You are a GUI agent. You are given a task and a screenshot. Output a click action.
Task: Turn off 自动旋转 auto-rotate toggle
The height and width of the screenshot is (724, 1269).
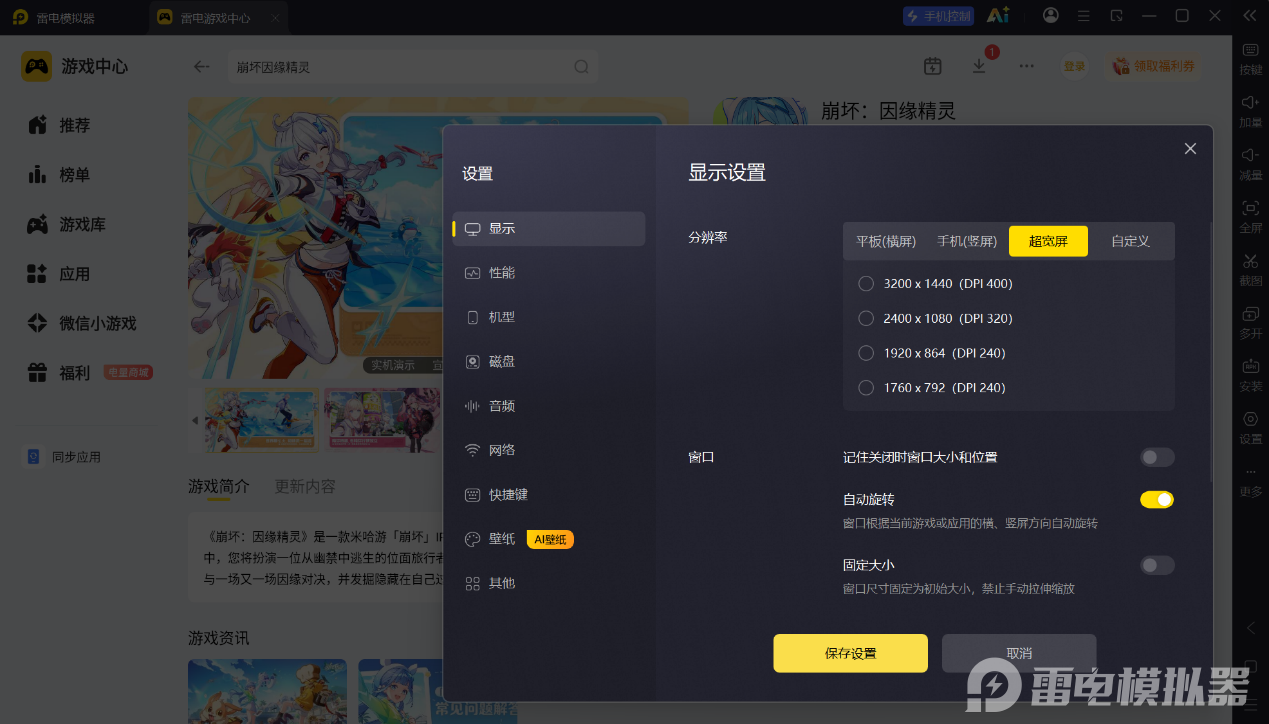coord(1157,499)
